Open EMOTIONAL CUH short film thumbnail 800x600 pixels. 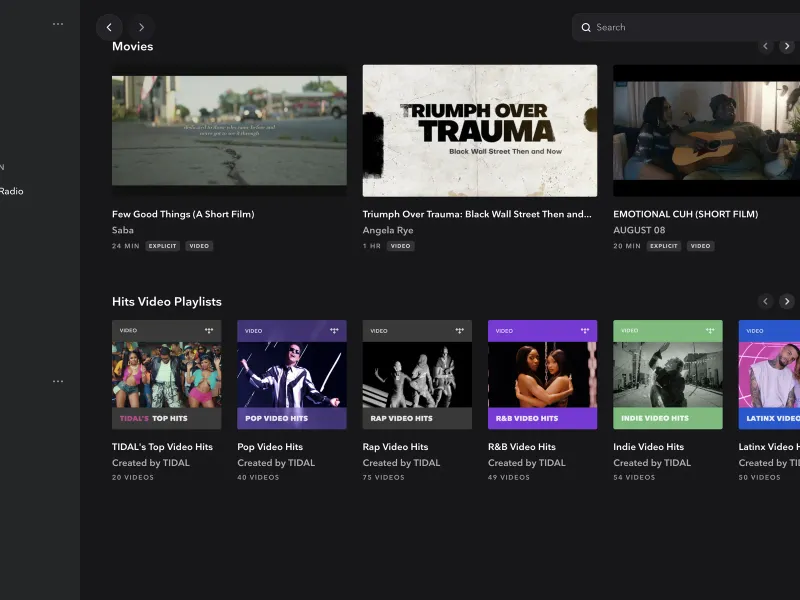coord(707,131)
